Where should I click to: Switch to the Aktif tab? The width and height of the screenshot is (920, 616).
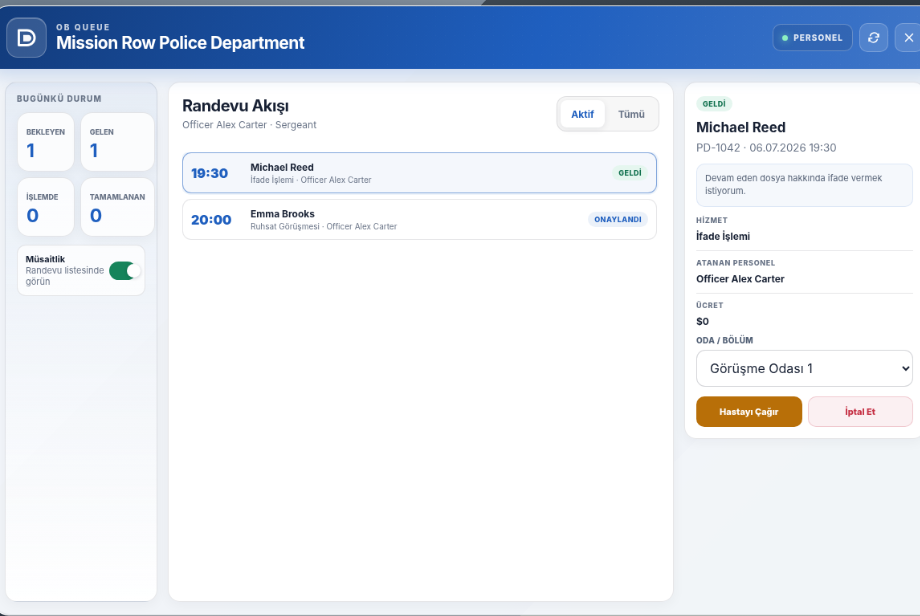(582, 114)
